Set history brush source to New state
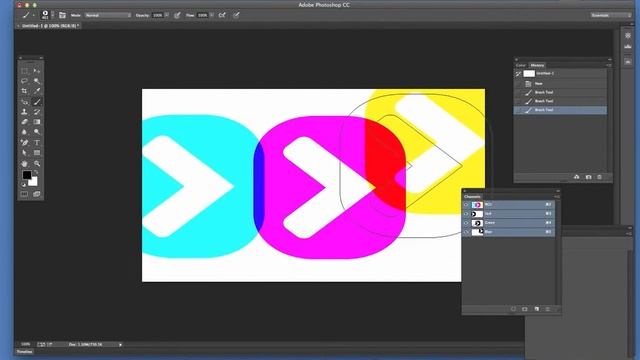Image resolution: width=640 pixels, height=360 pixels. [518, 83]
